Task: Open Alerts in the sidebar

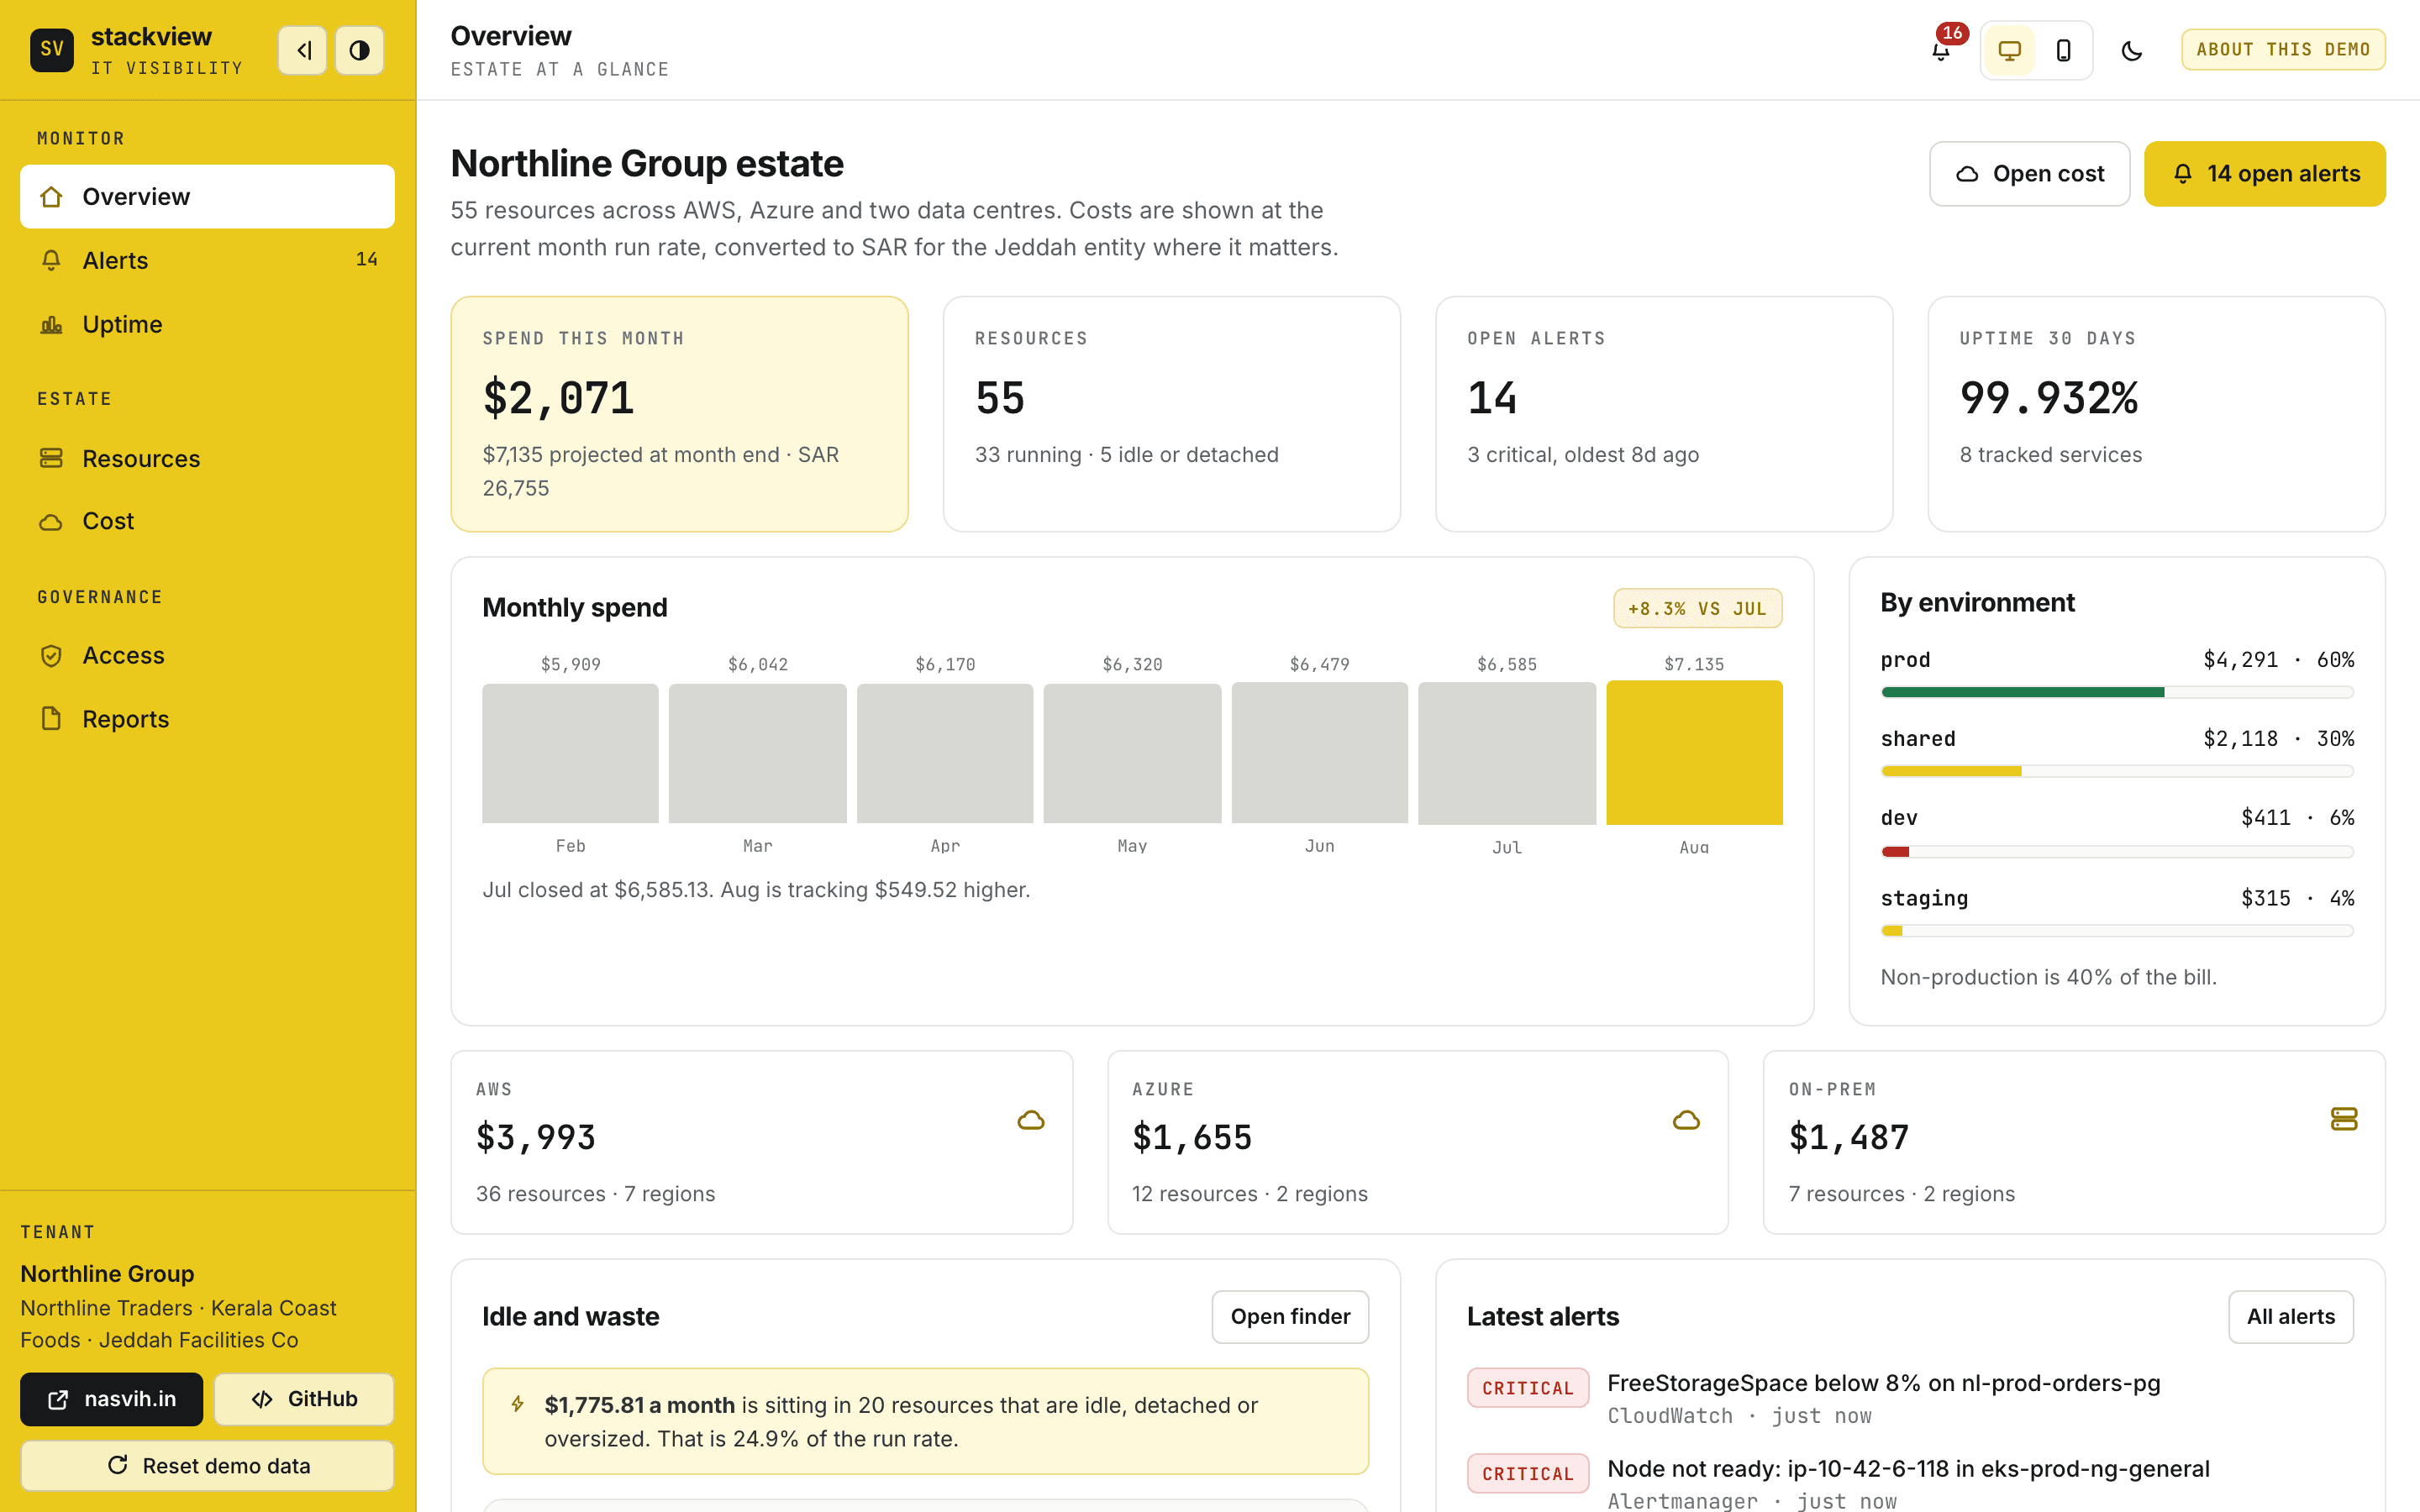Action: click(207, 260)
